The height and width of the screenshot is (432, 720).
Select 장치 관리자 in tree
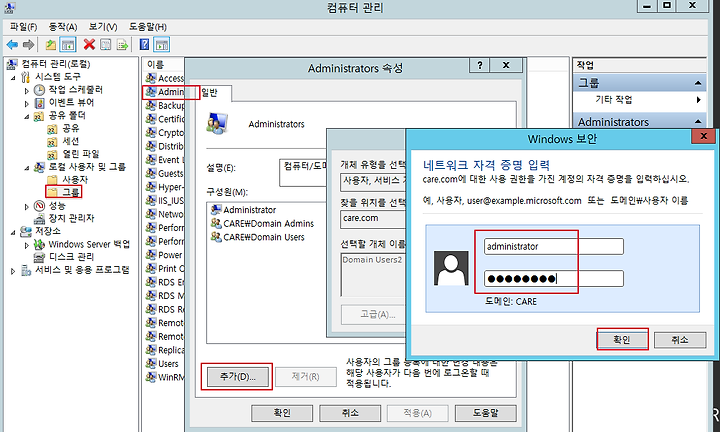coord(71,218)
